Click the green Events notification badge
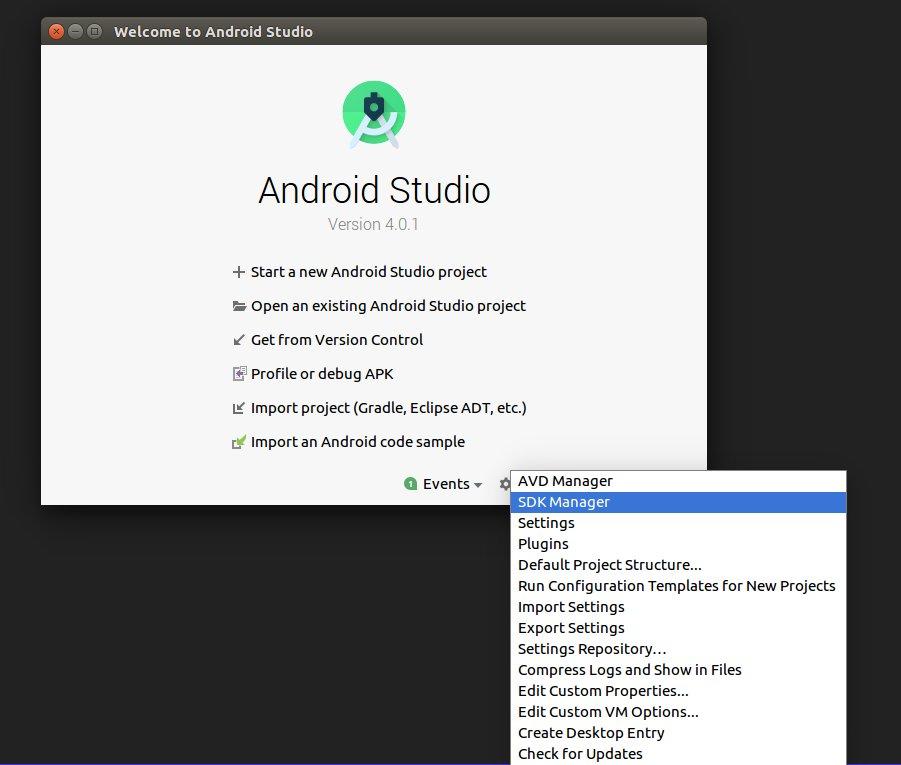 [410, 484]
